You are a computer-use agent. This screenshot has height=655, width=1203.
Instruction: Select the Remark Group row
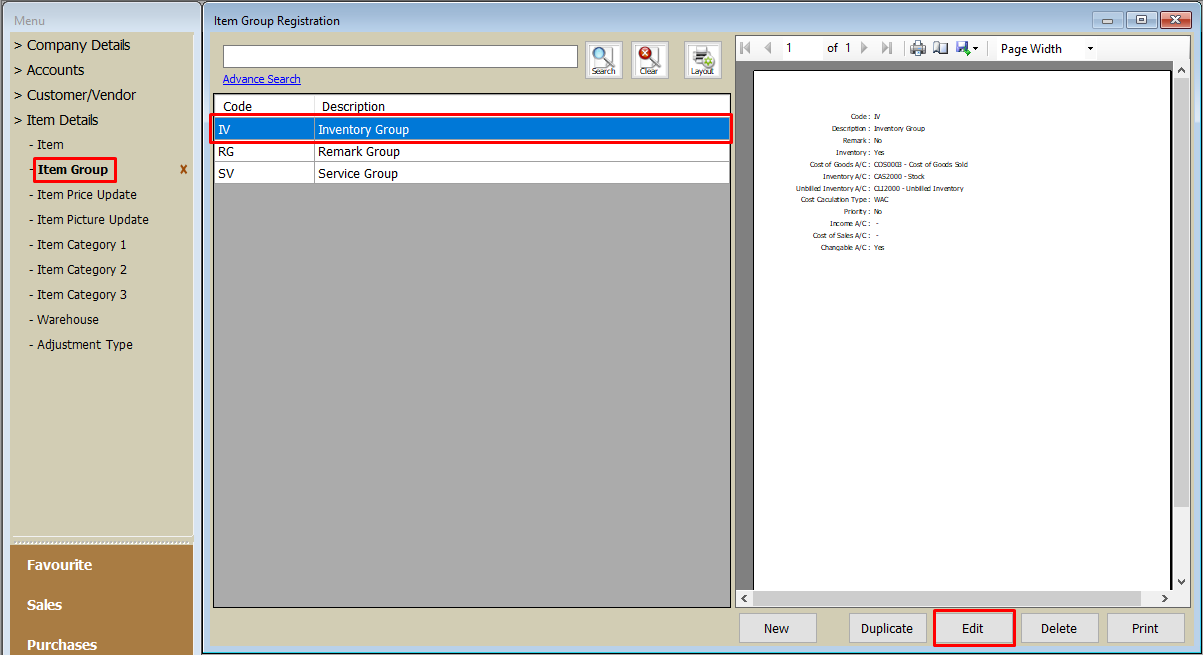472,152
